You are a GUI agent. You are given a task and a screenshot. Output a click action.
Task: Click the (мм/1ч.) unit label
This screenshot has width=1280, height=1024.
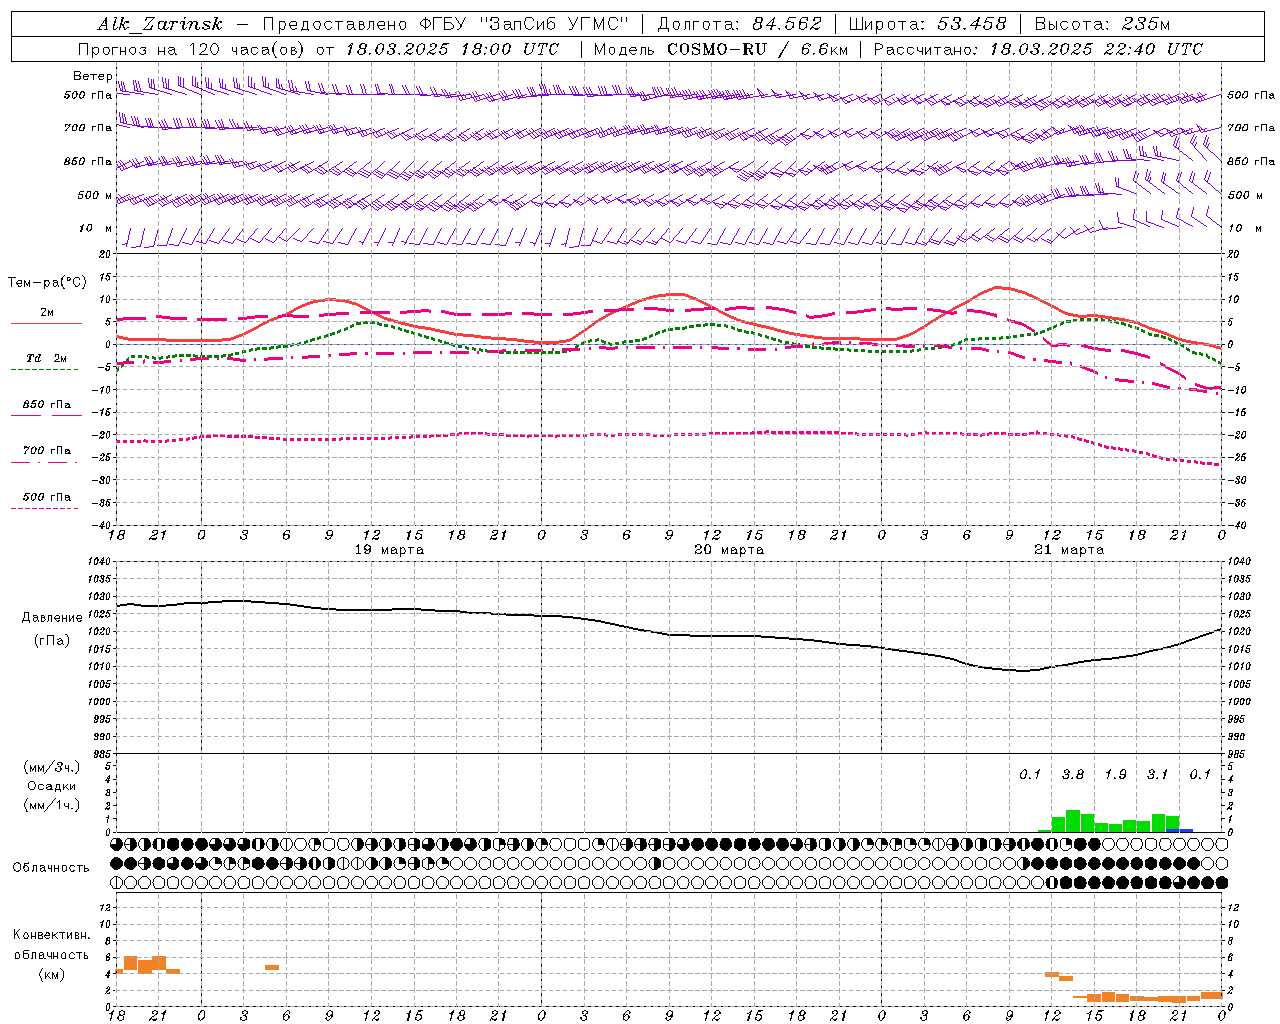(x=52, y=806)
